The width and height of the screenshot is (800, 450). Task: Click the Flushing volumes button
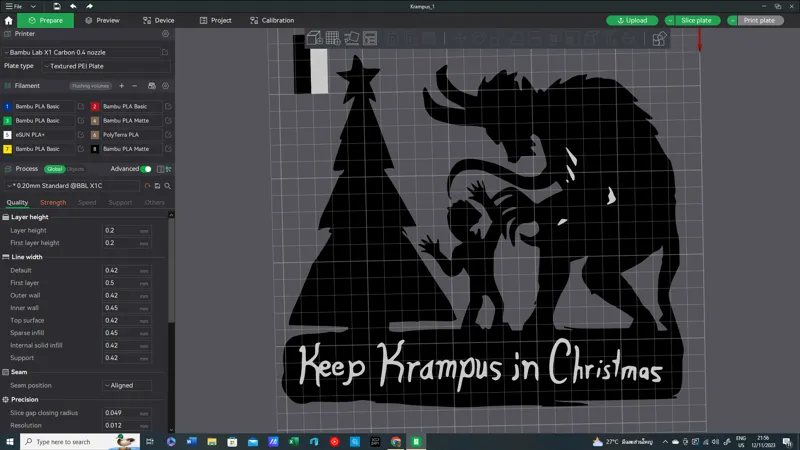[90, 86]
